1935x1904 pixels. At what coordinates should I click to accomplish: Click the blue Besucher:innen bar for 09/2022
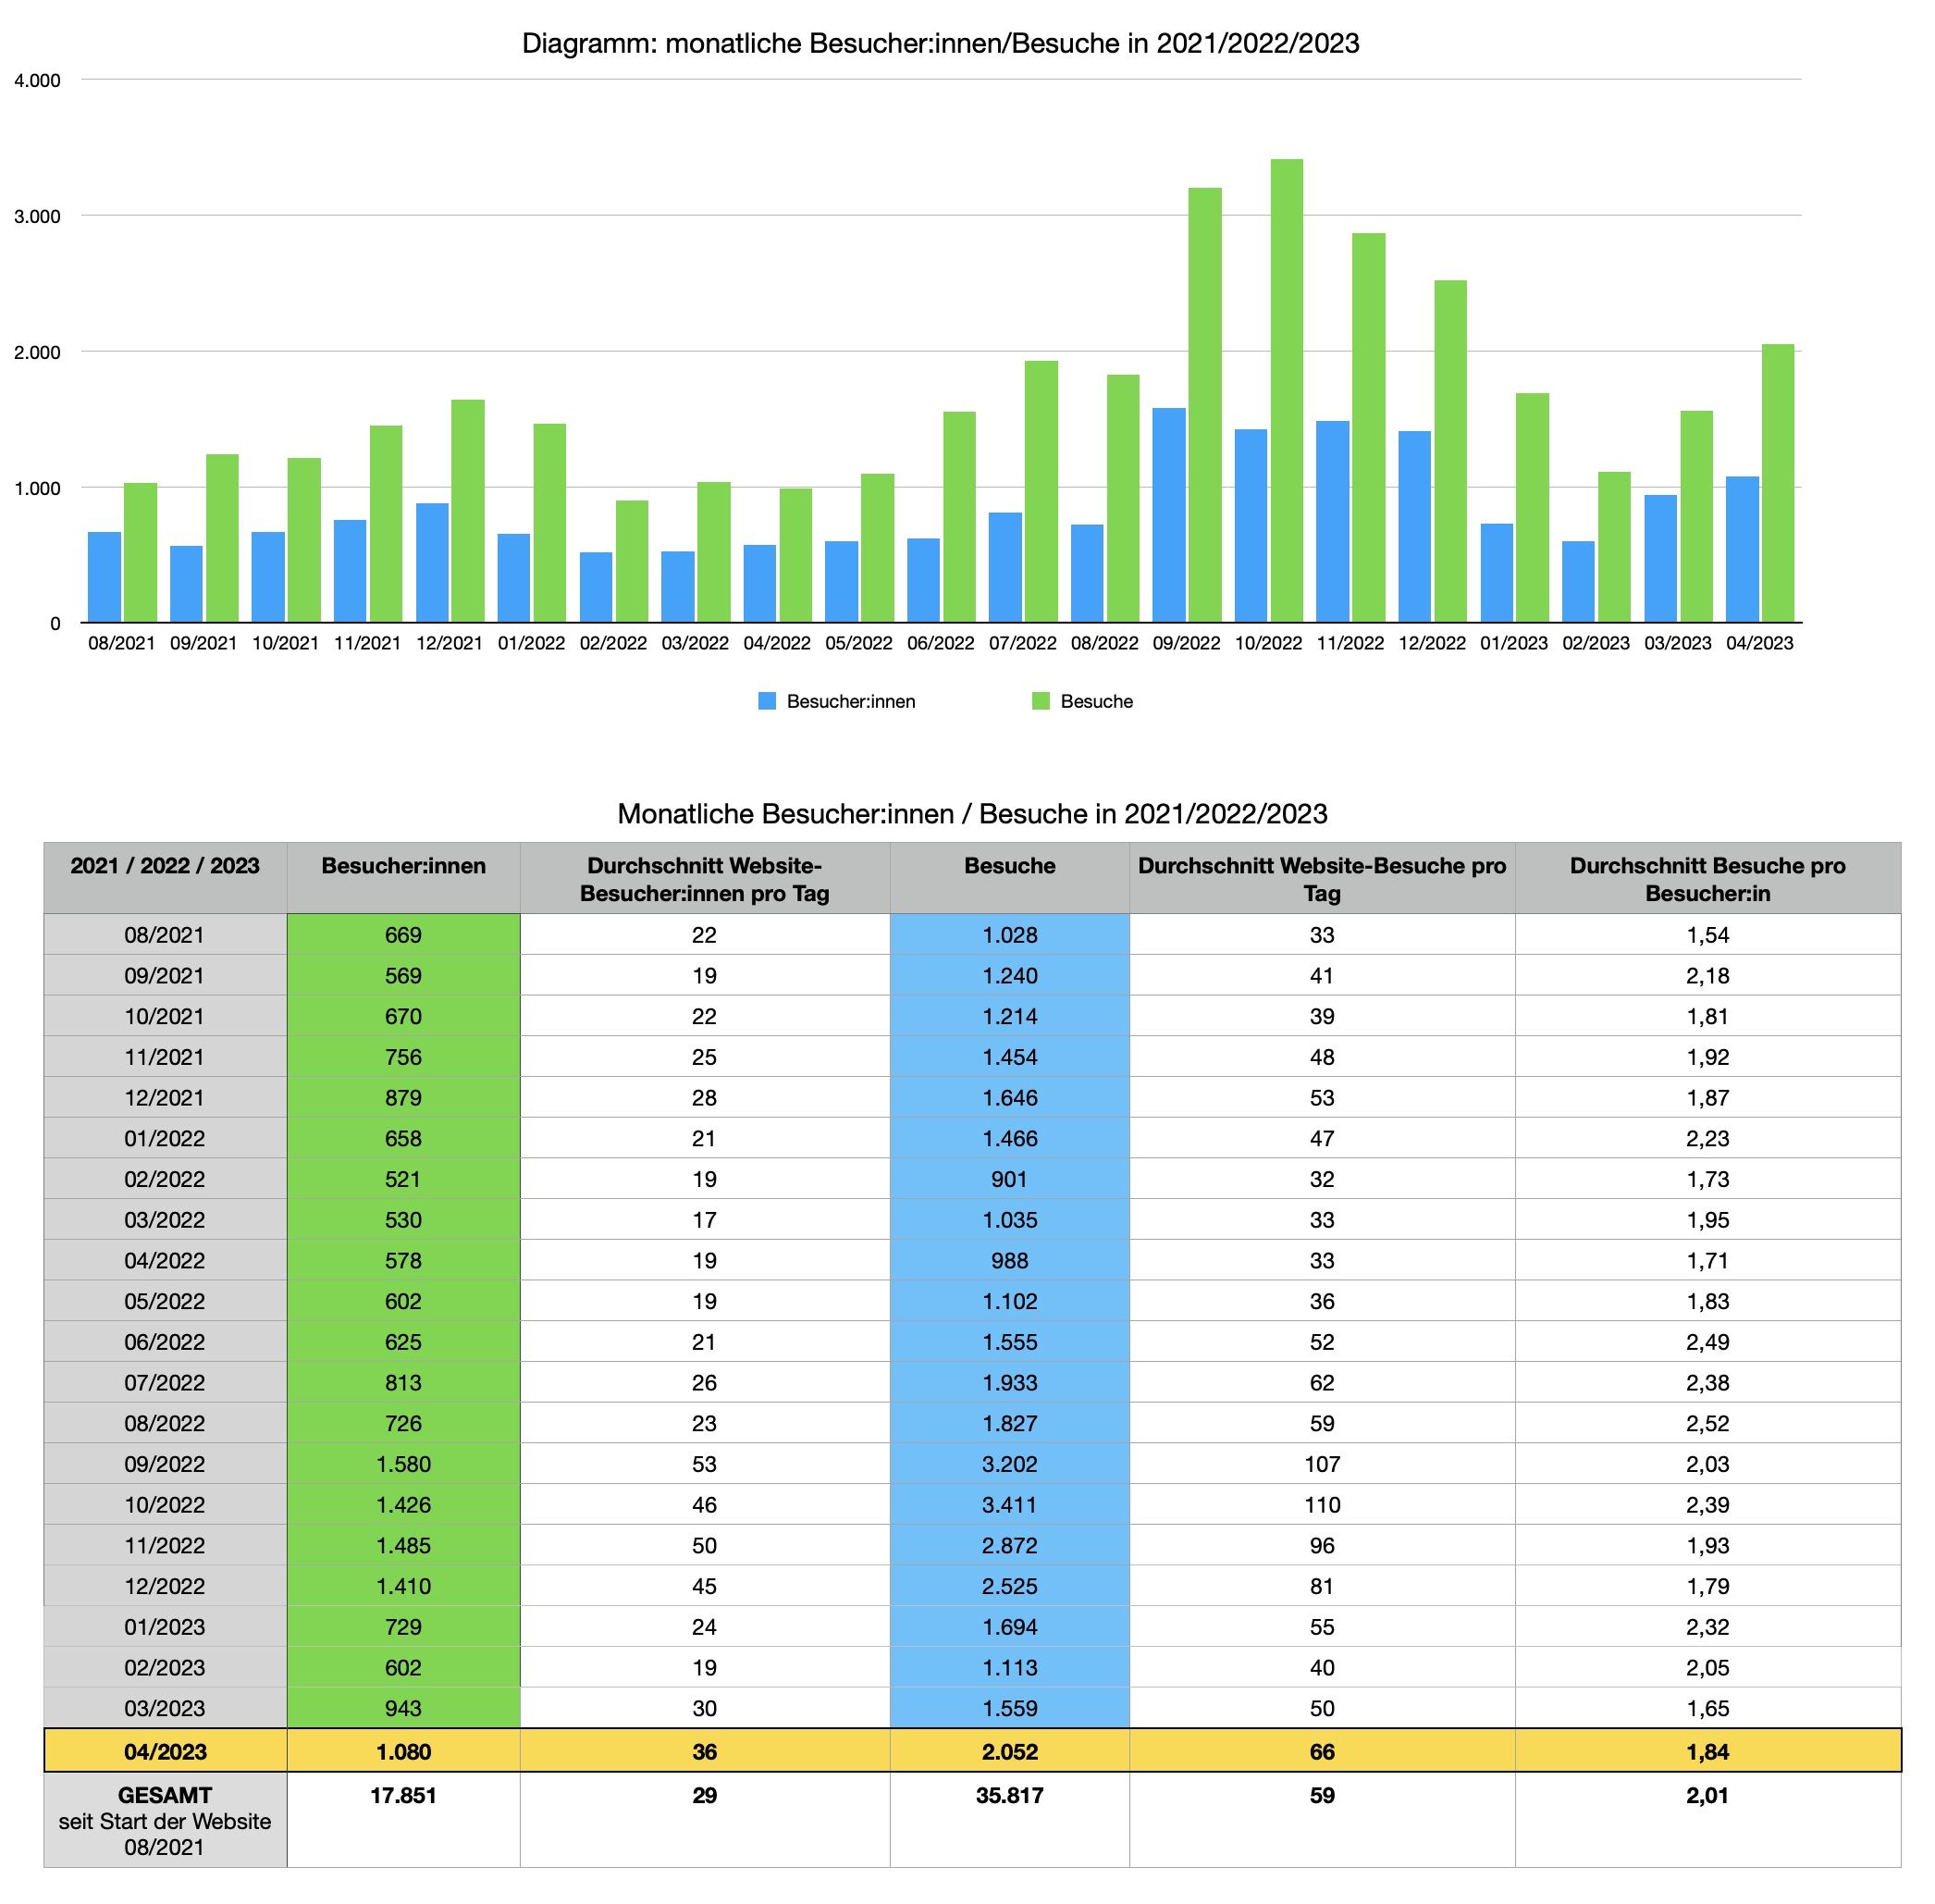[1169, 515]
